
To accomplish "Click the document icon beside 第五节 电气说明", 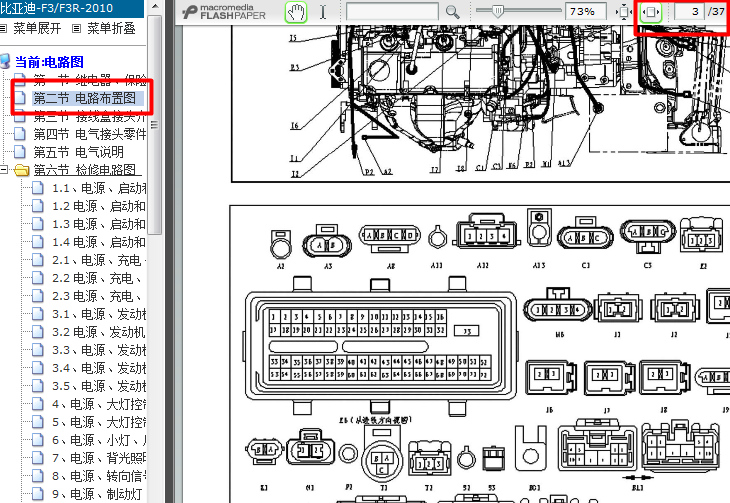I will coord(20,152).
